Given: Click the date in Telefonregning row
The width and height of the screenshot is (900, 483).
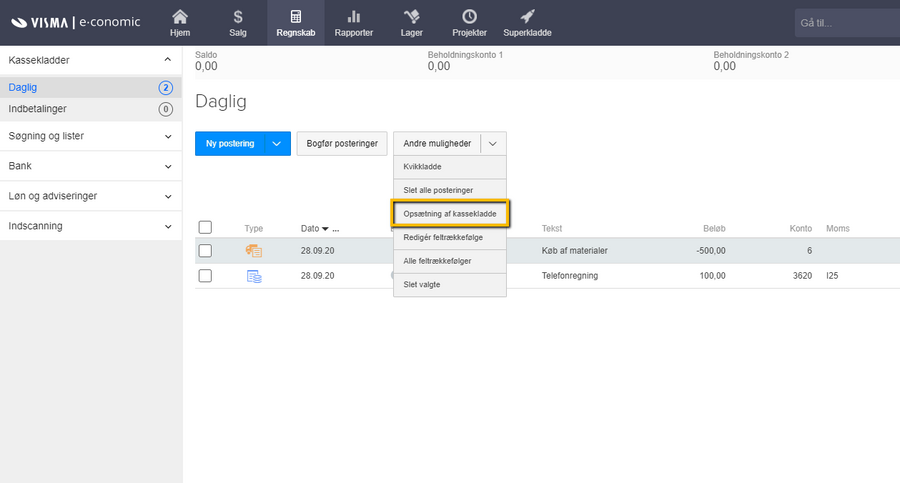Looking at the screenshot, I should coord(317,276).
